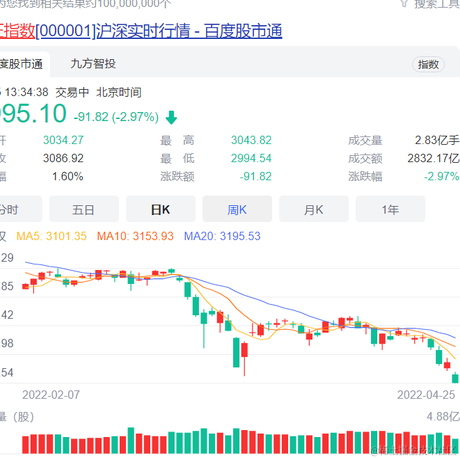Click the MA10: 3153.93 indicator
The width and height of the screenshot is (460, 460).
135,236
